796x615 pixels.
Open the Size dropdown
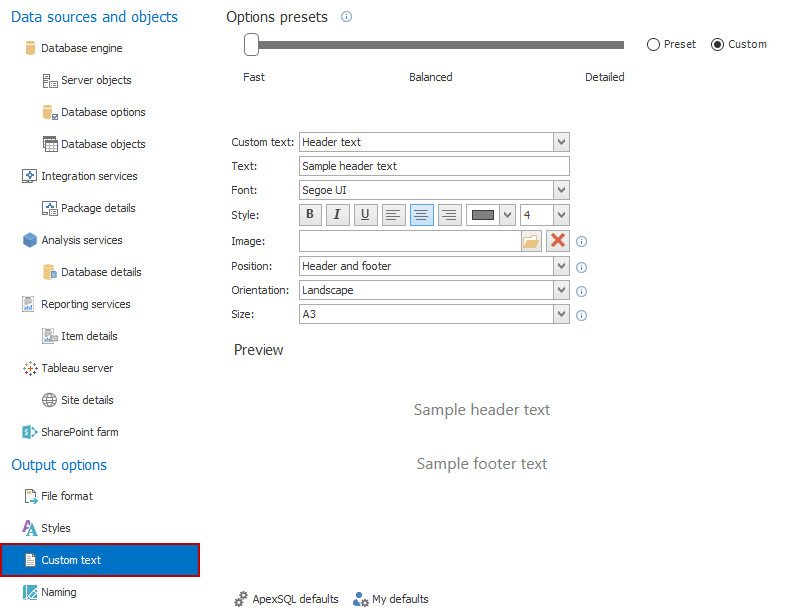561,314
